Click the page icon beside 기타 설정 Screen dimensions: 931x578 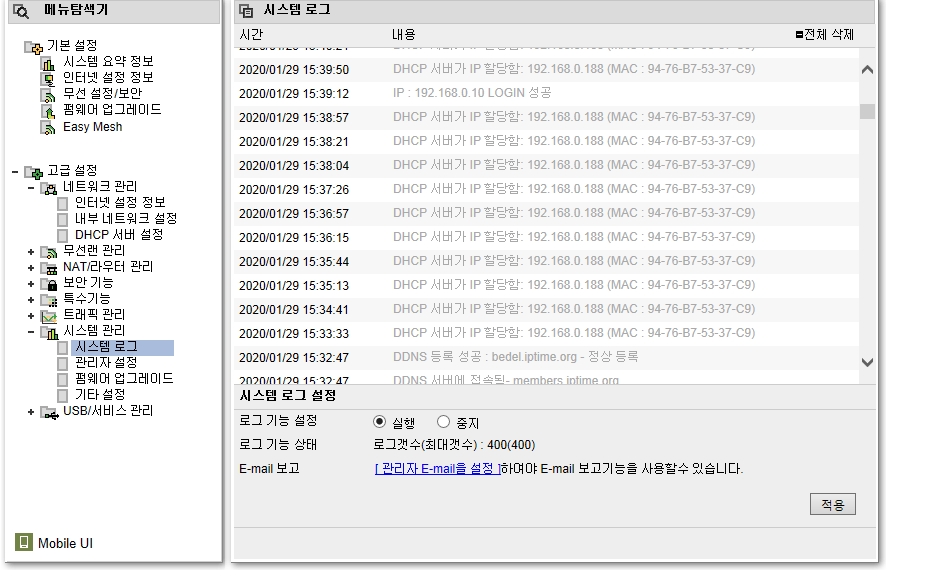[x=62, y=396]
